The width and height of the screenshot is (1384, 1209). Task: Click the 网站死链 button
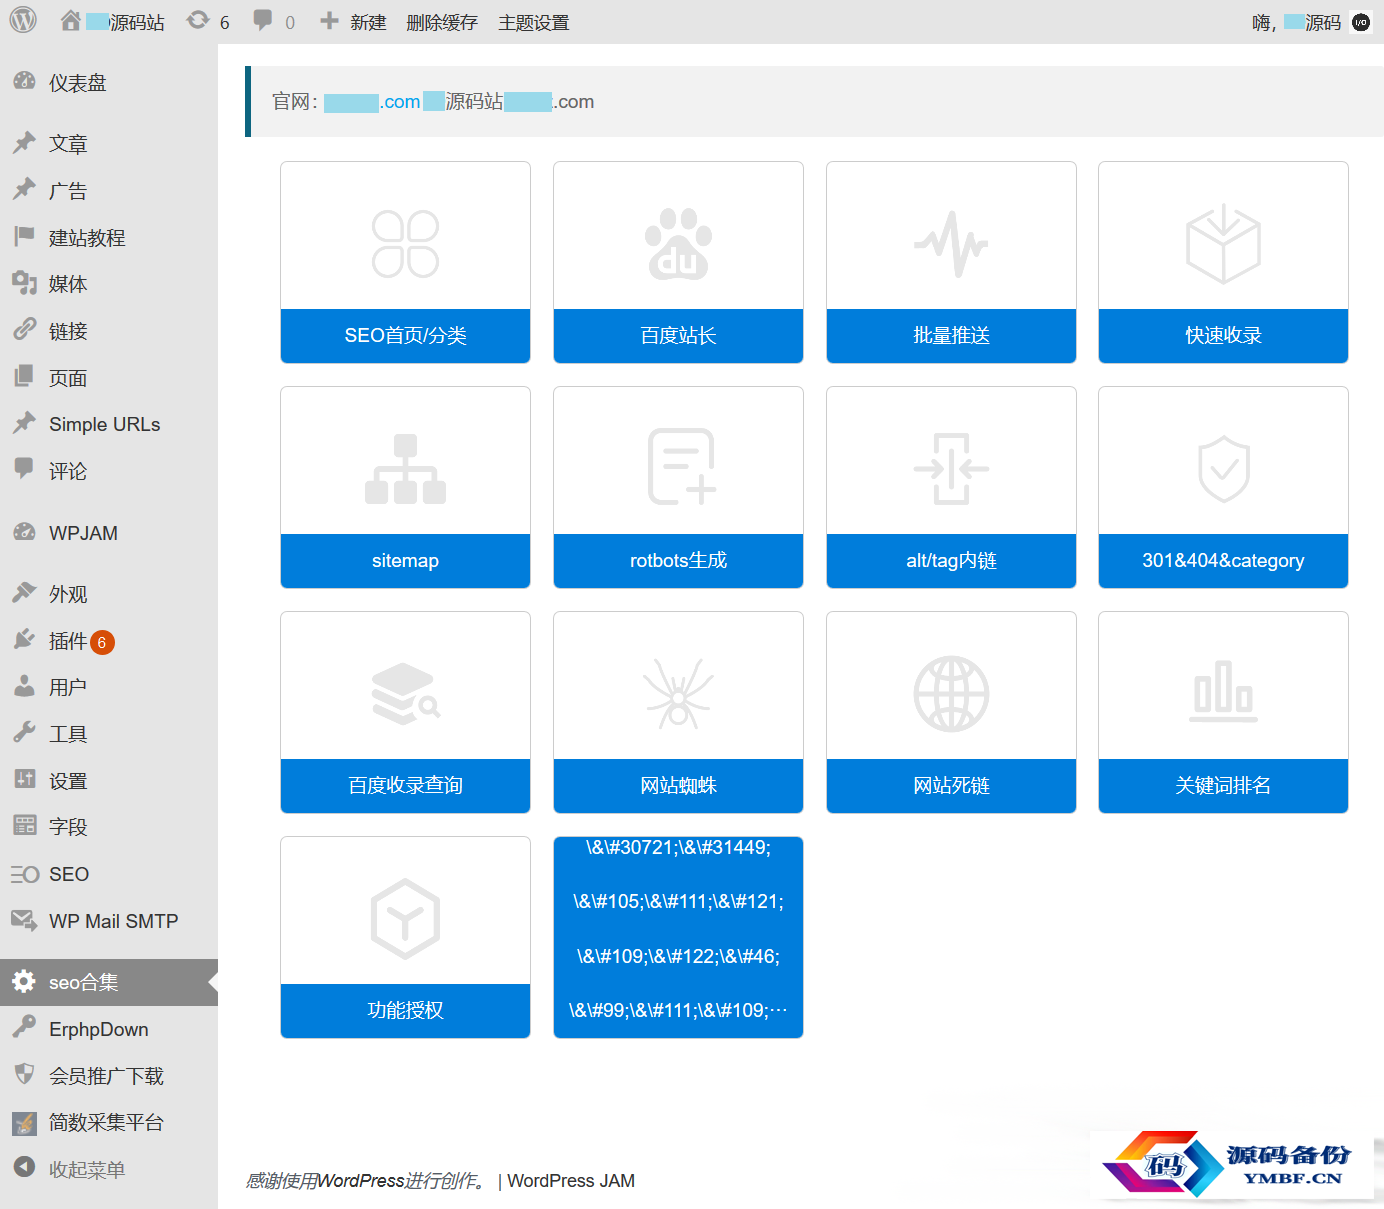tap(951, 785)
